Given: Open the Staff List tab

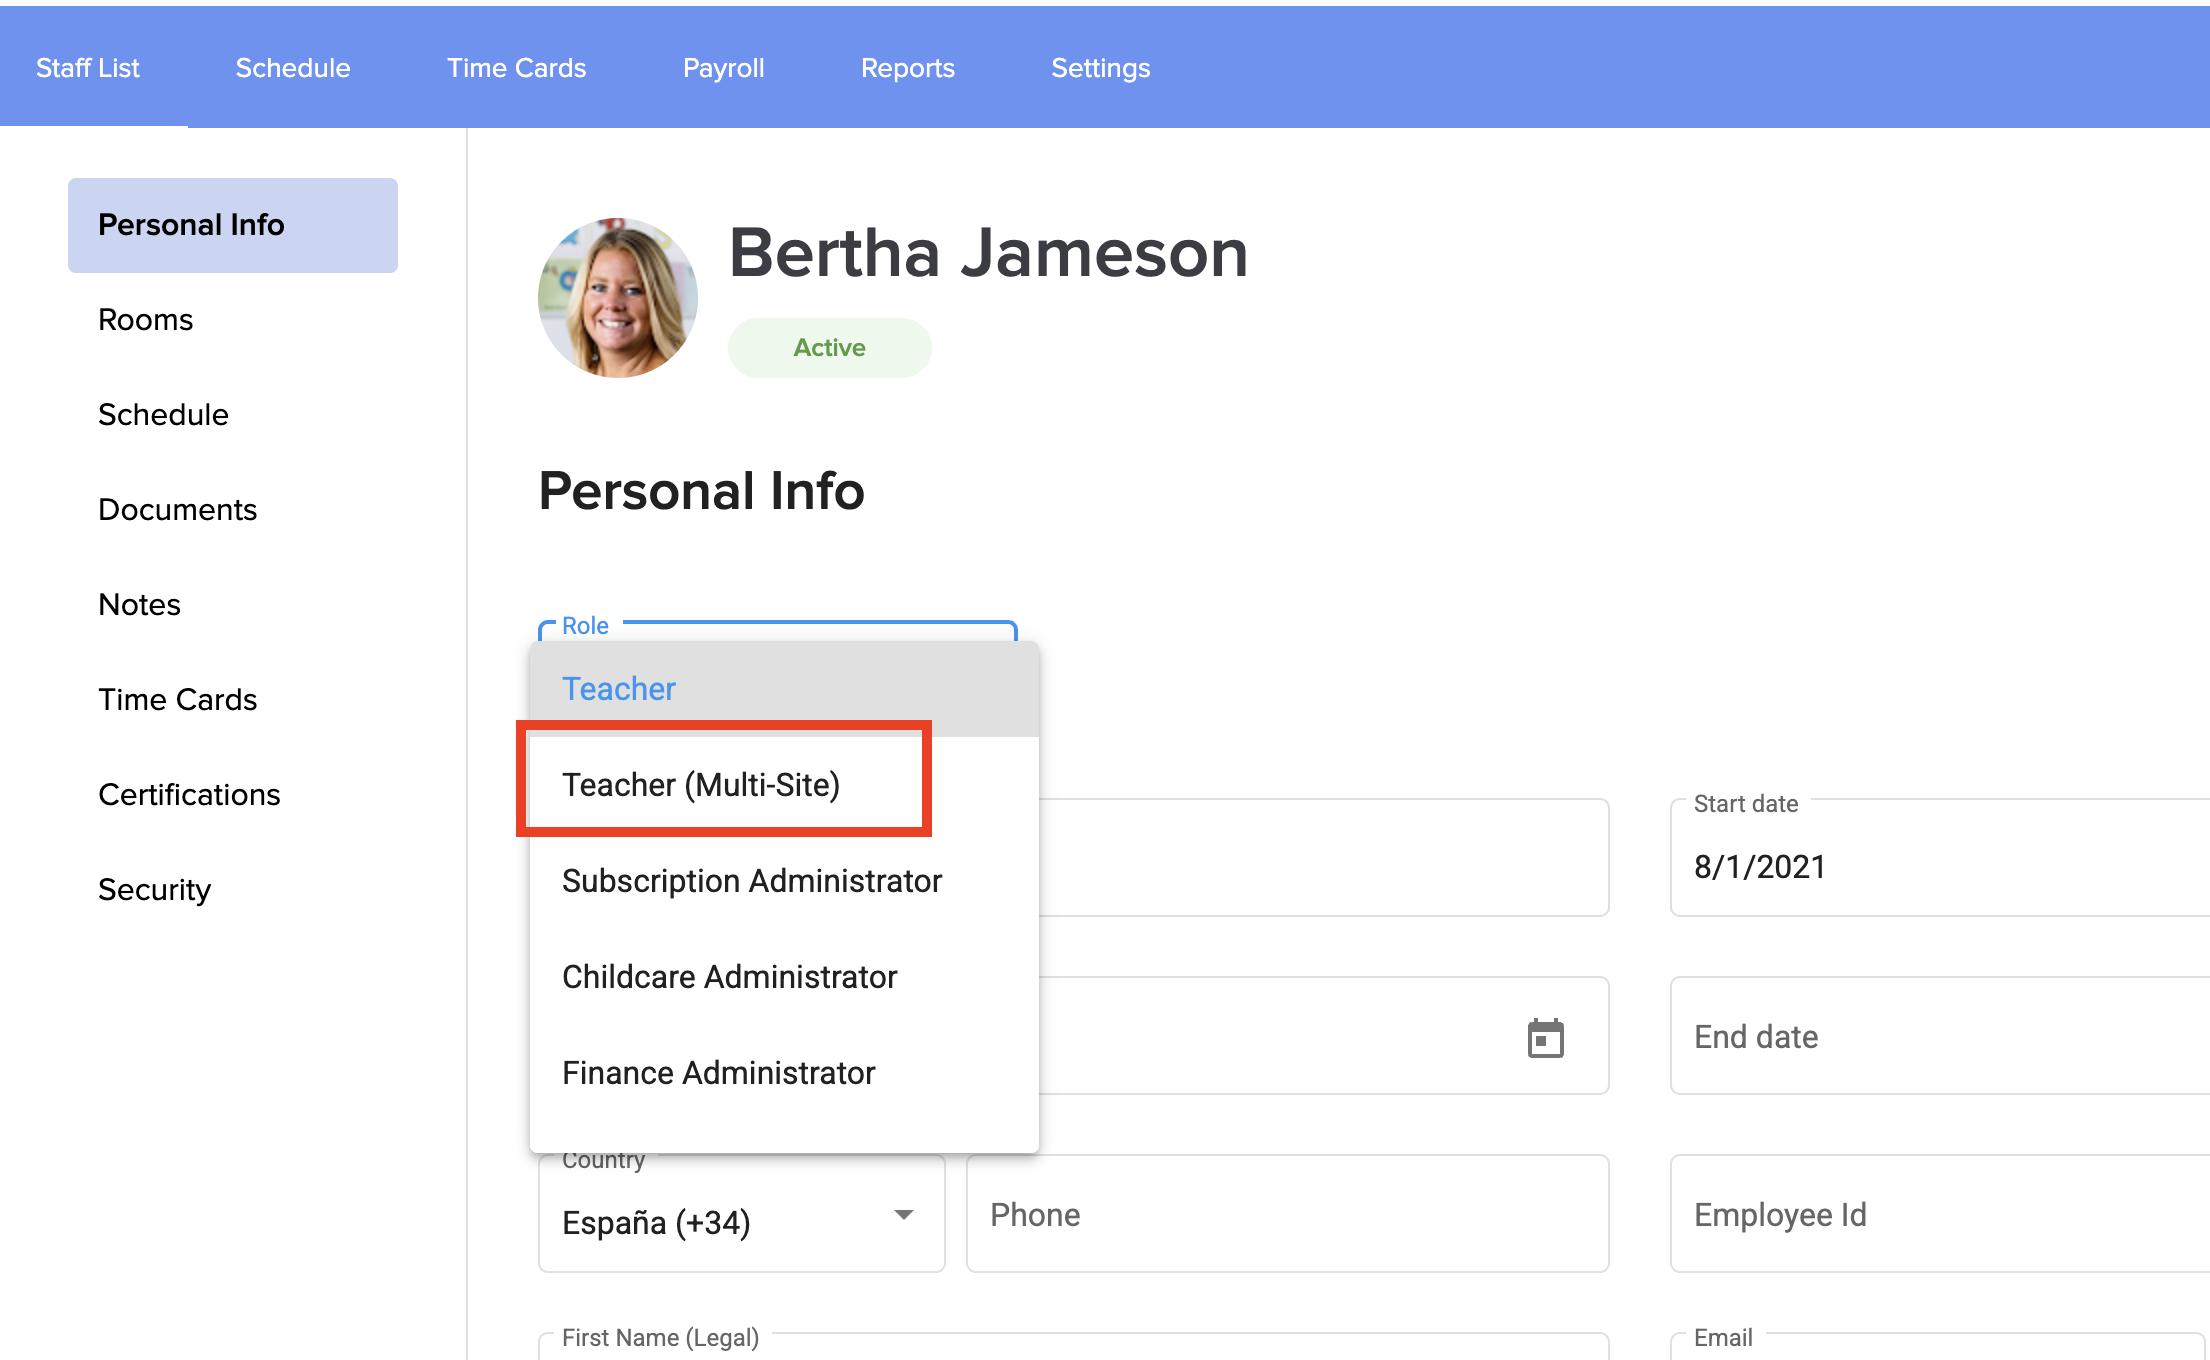Looking at the screenshot, I should (88, 68).
